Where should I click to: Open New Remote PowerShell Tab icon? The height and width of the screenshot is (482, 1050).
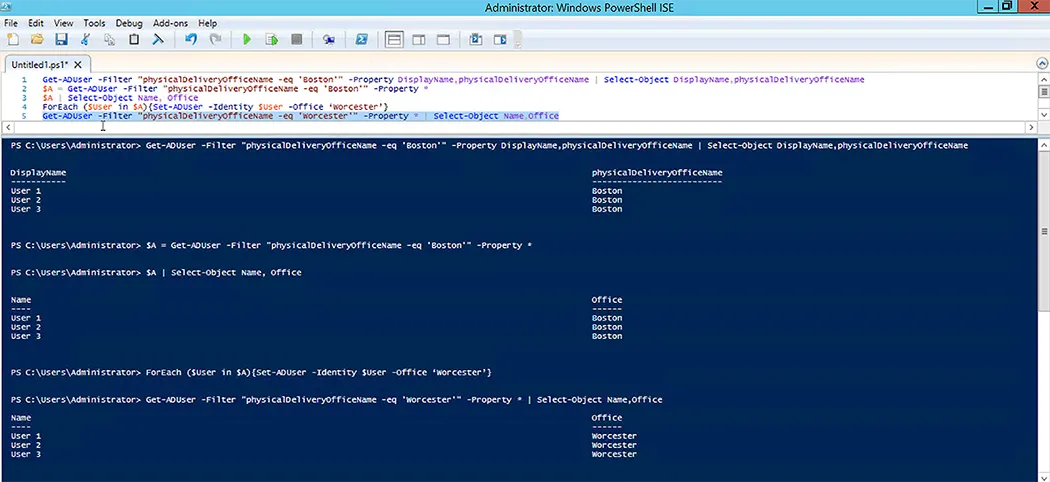328,39
